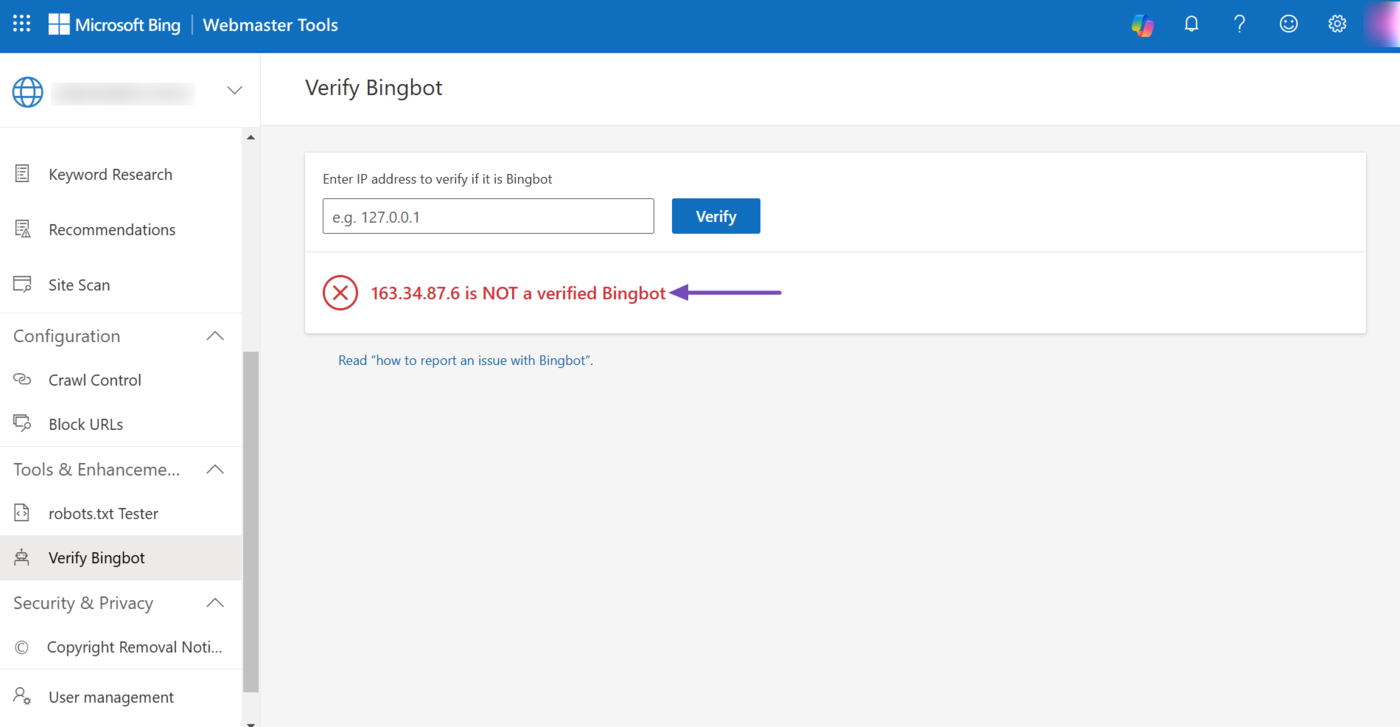
Task: Click the globe site icon
Action: (x=28, y=91)
